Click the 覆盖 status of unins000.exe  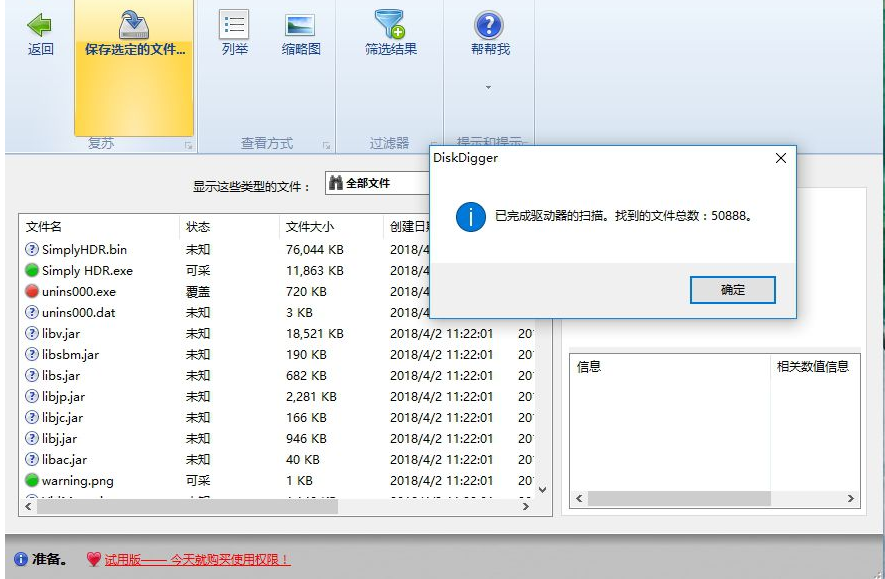tap(198, 292)
